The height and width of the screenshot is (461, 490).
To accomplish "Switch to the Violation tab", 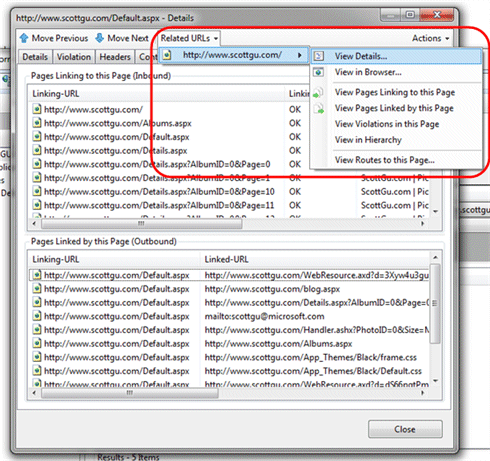I will 74,57.
